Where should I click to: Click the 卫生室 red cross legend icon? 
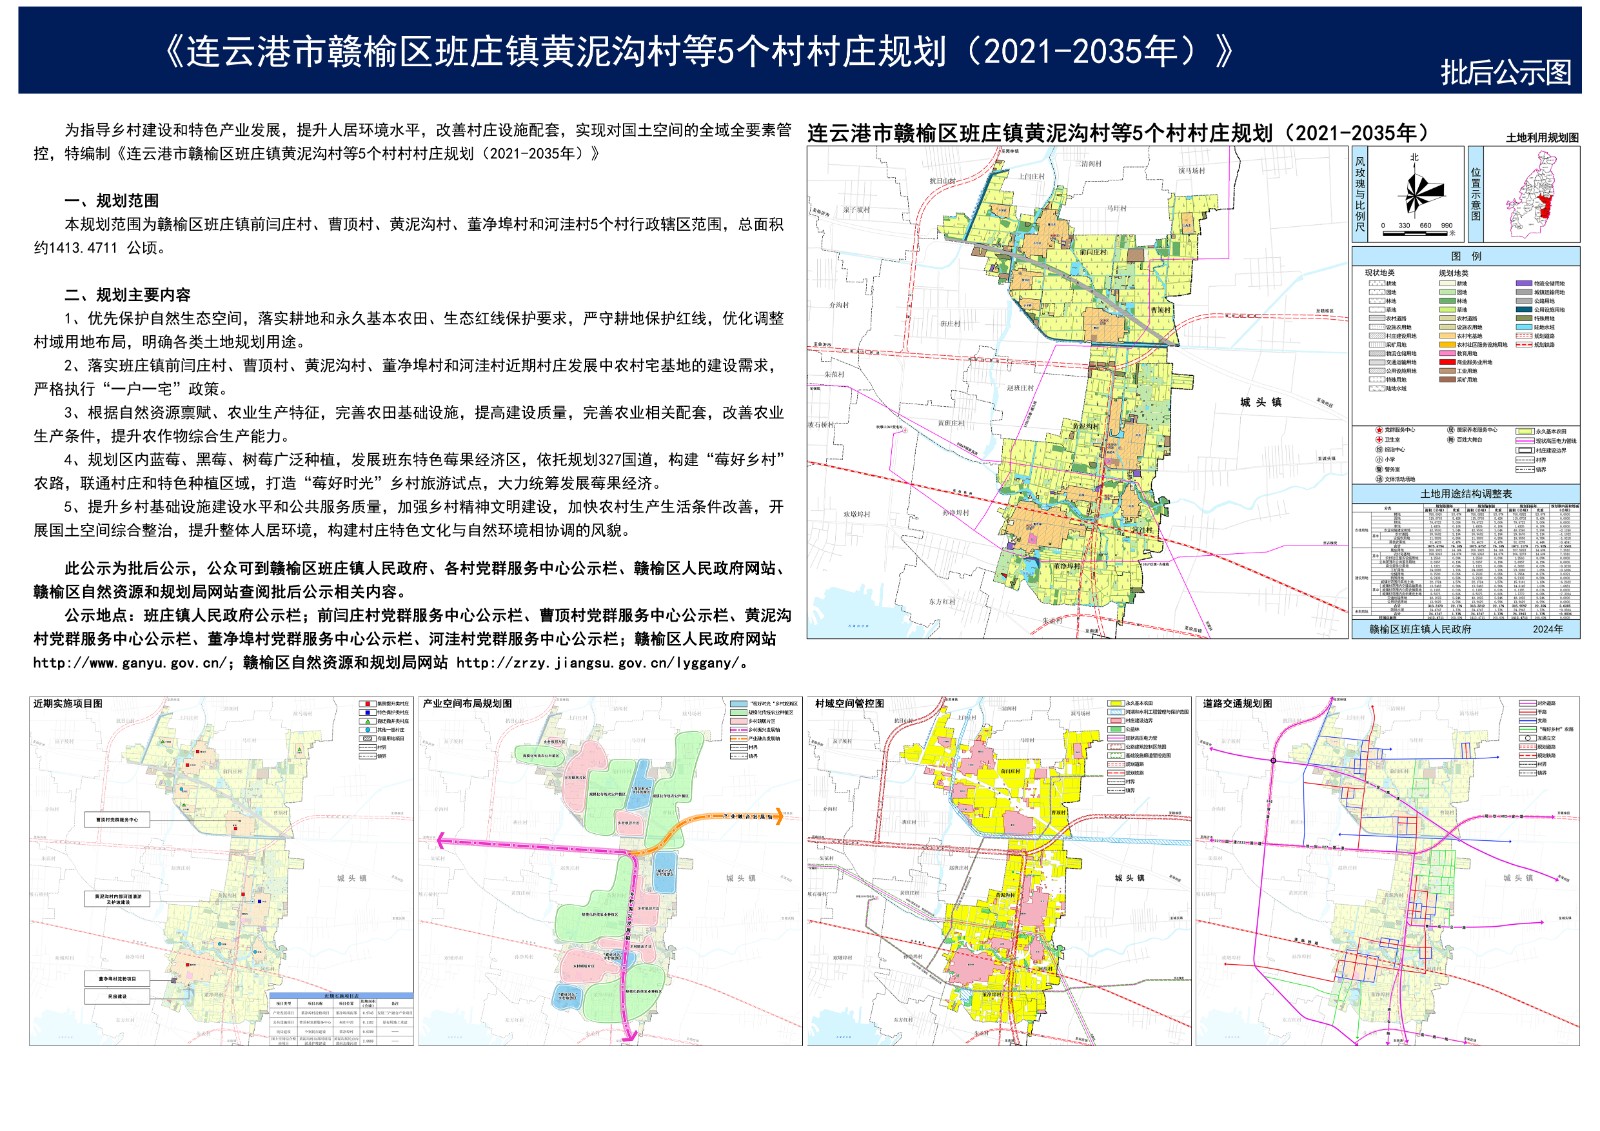(x=1379, y=440)
